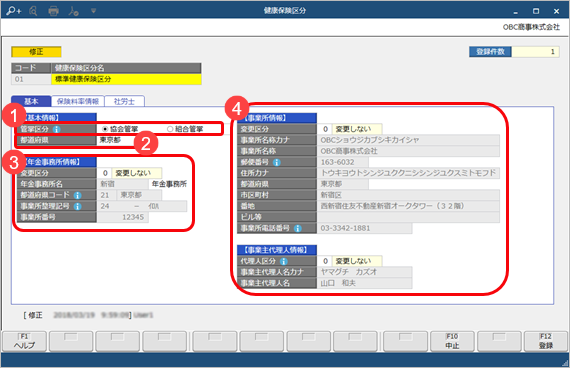Click the F10 中止 button

coord(452,341)
